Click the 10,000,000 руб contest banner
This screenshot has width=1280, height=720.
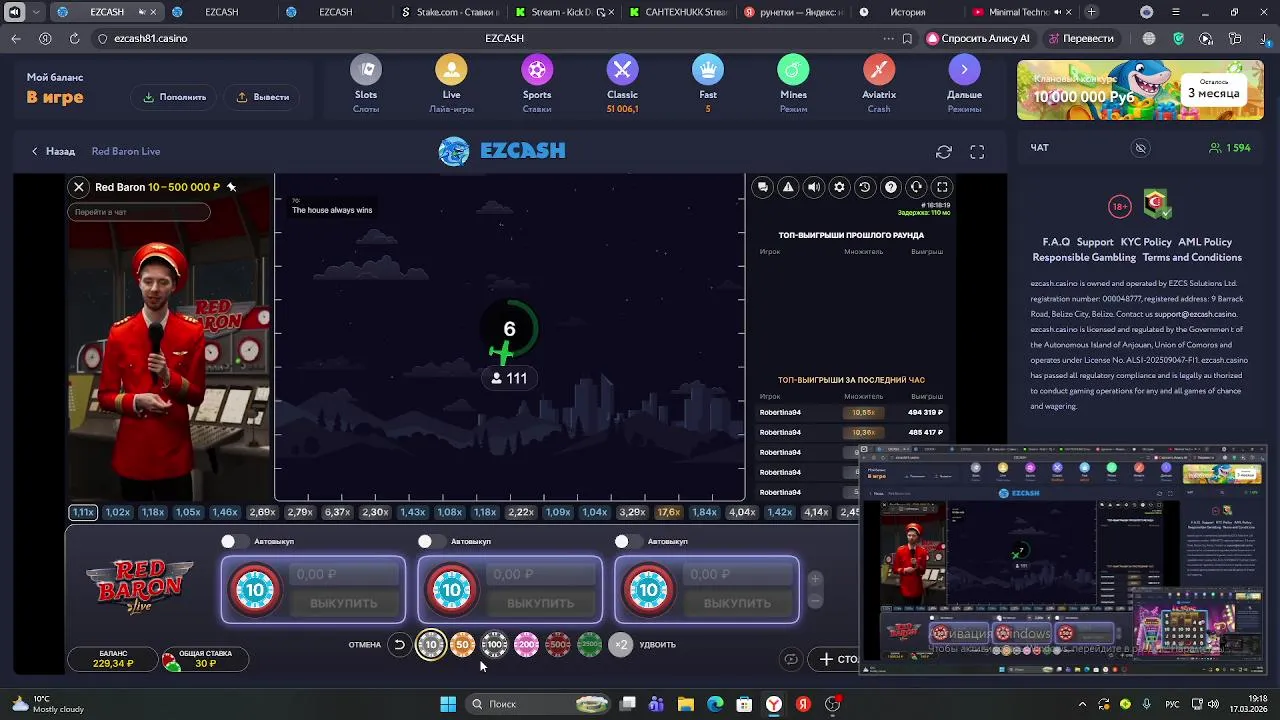tap(1139, 90)
